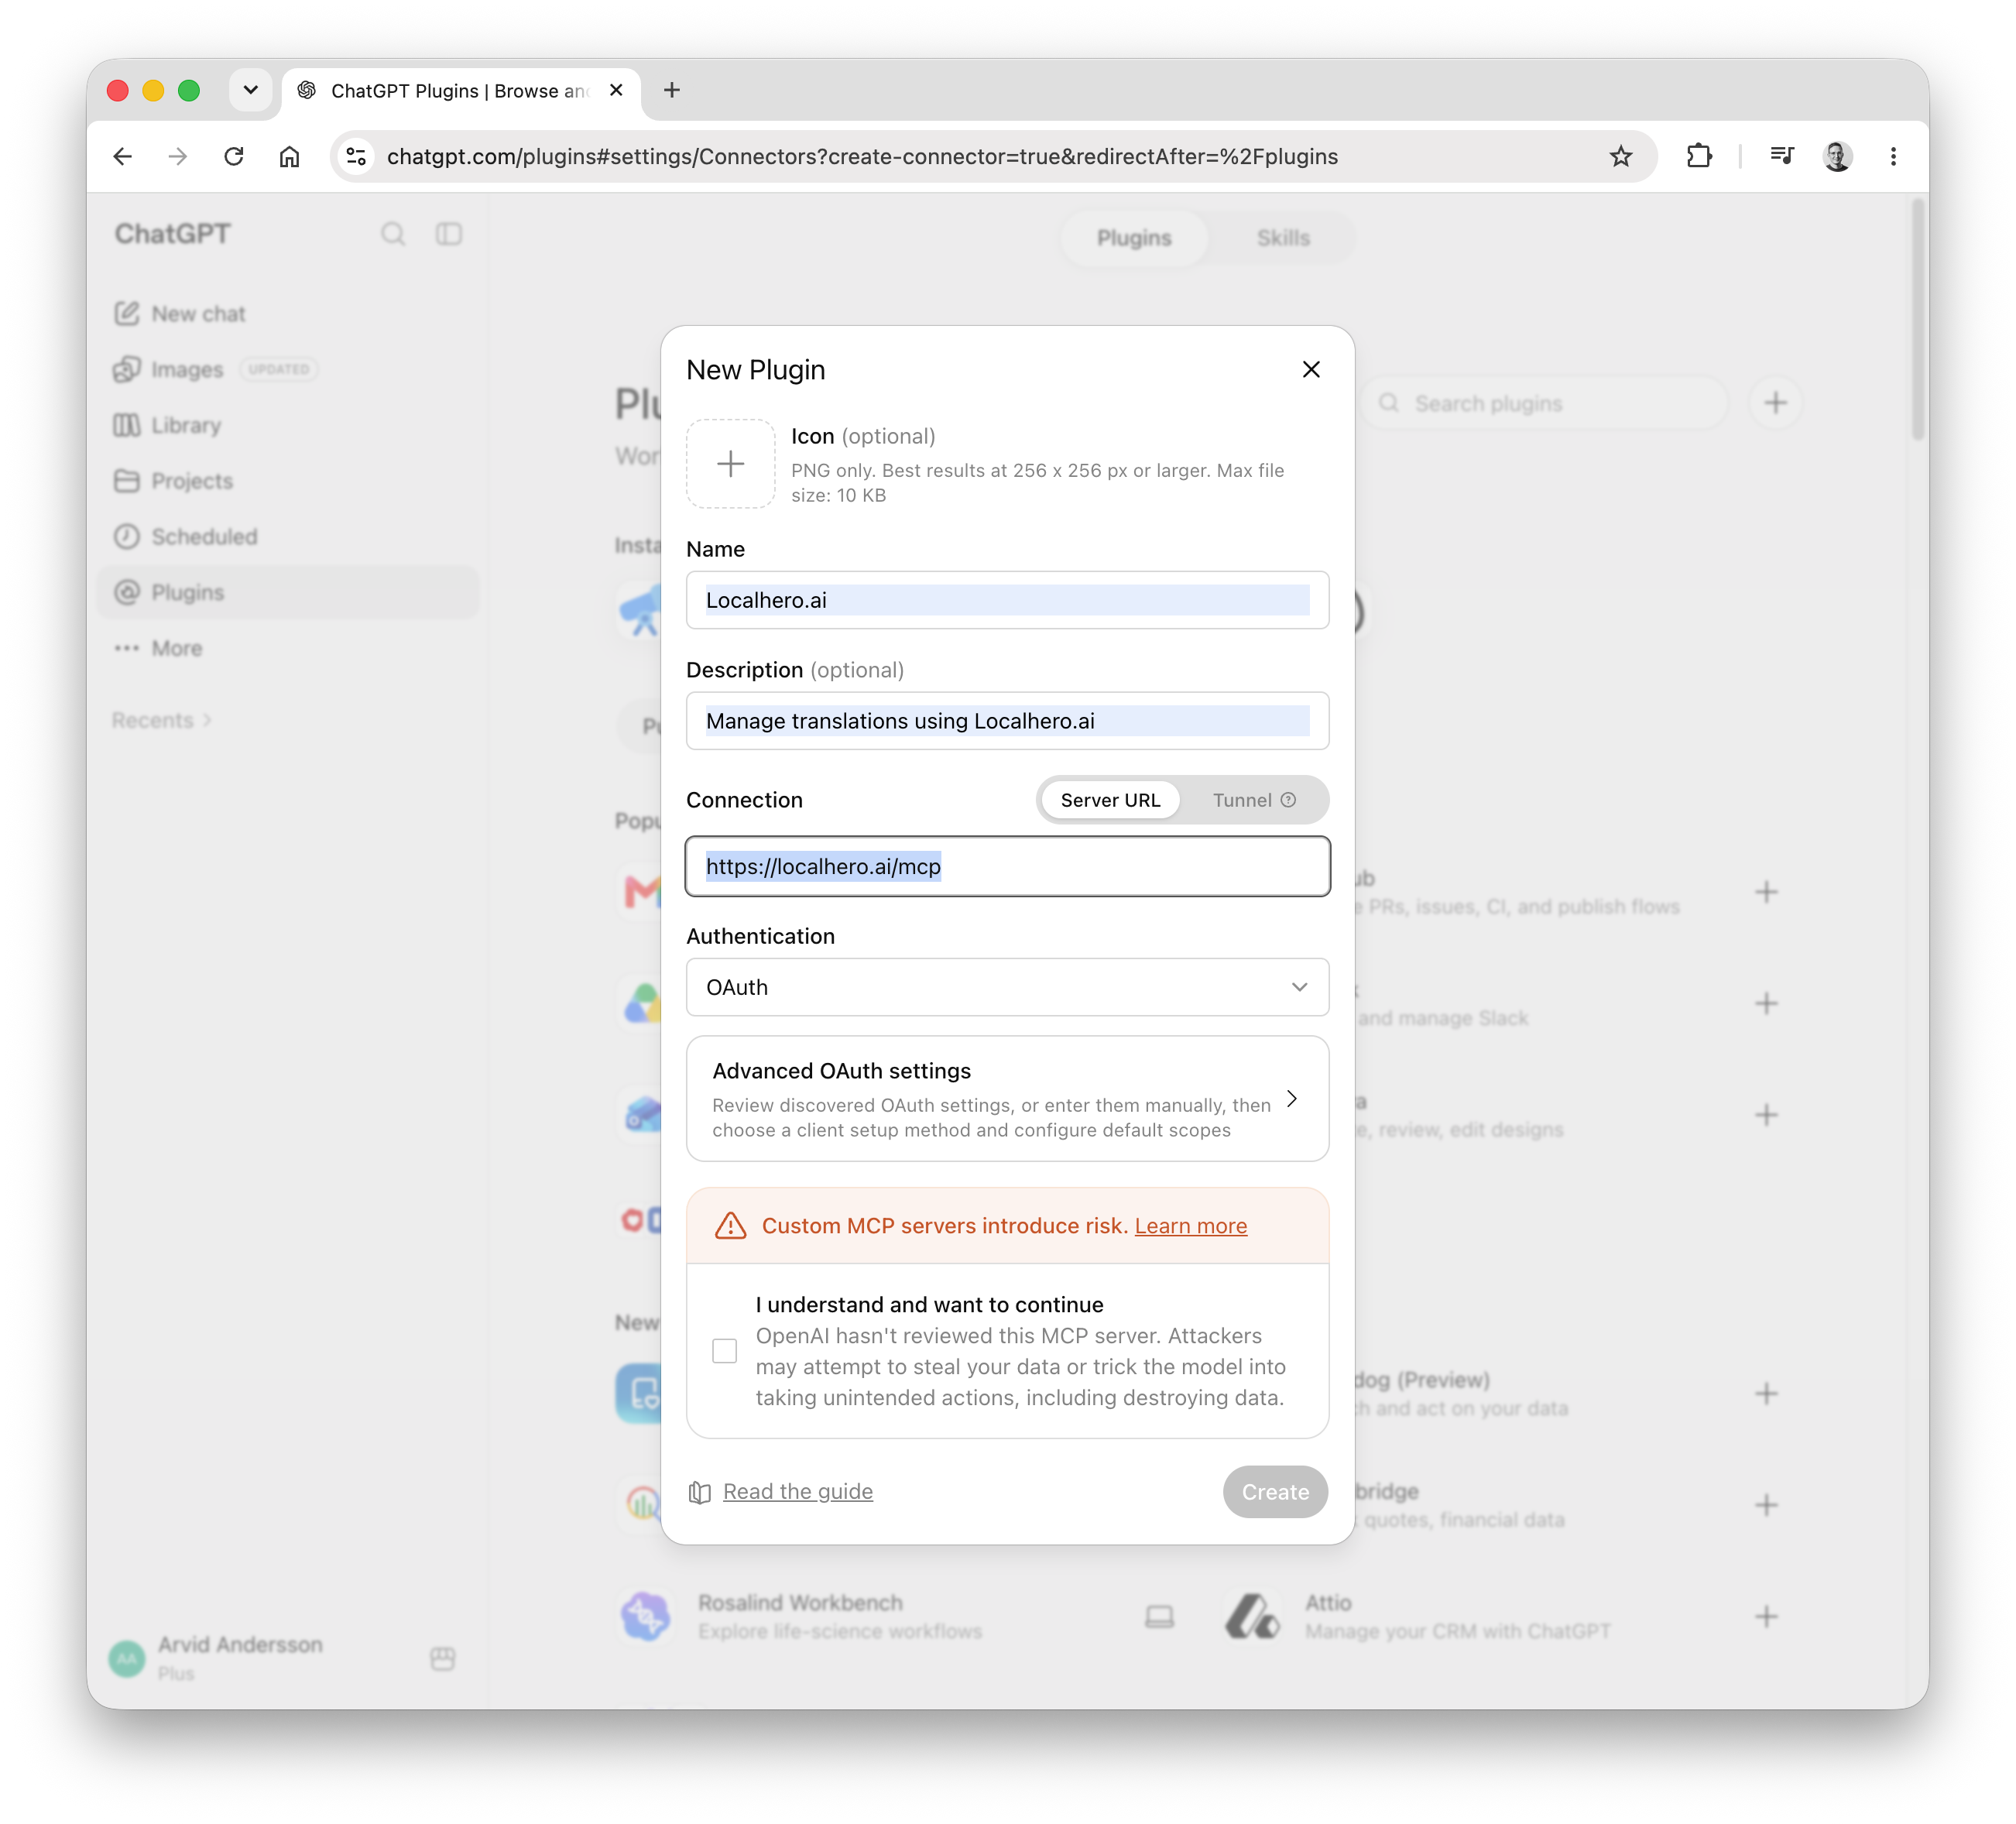Open the tab search dropdown

[x=250, y=90]
